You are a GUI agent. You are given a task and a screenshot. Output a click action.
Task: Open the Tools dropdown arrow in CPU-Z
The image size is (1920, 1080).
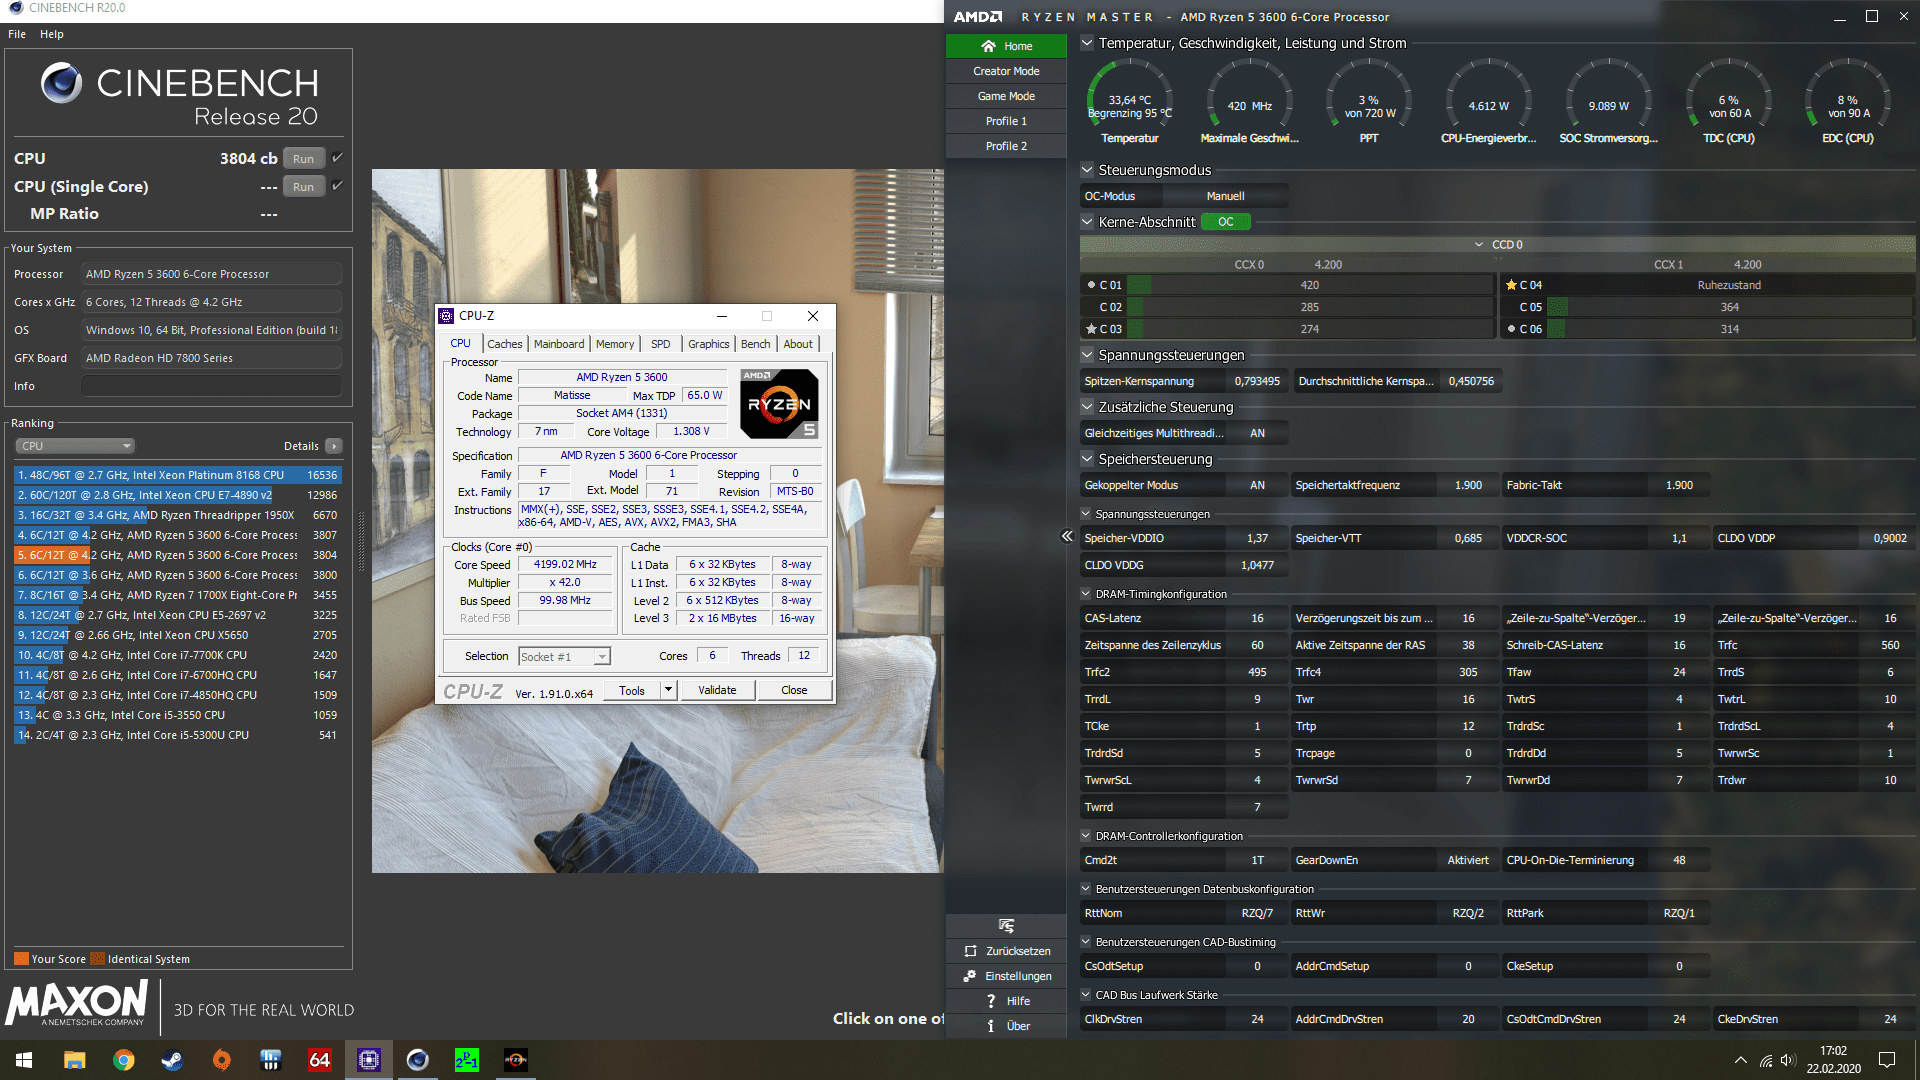(668, 690)
